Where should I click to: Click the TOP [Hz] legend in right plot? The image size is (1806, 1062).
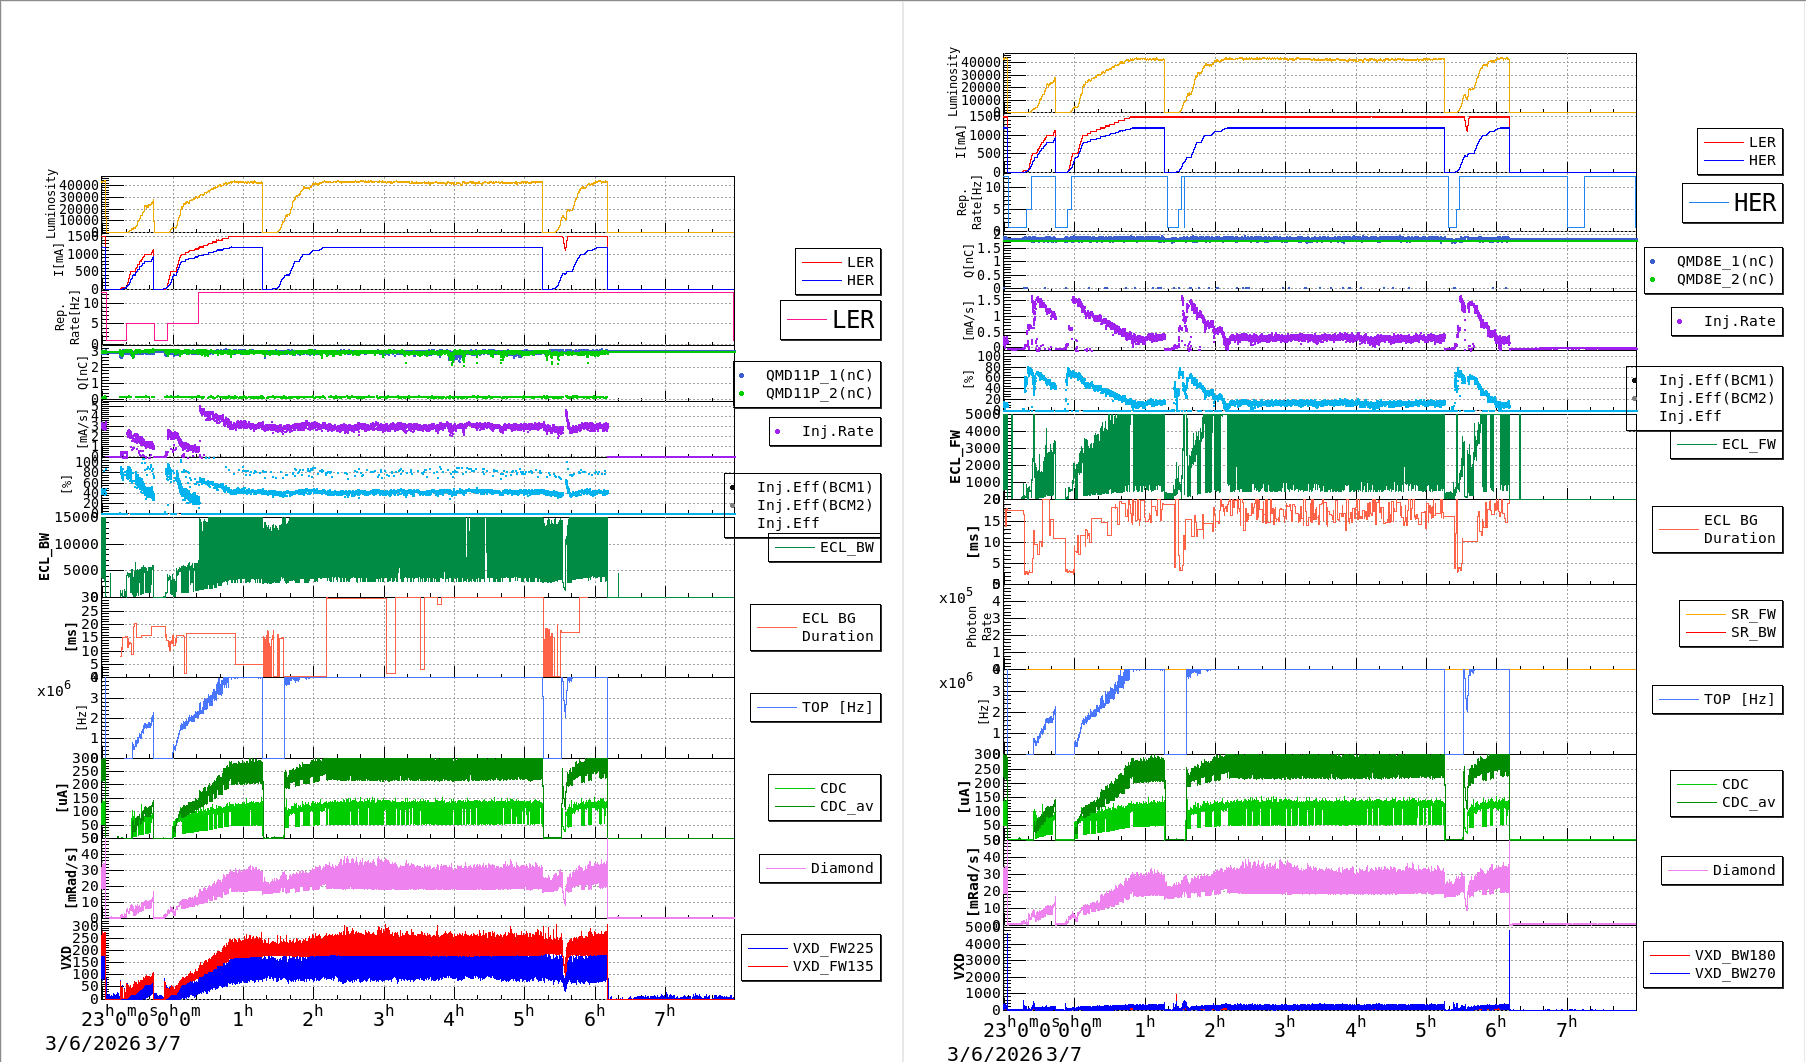[x=1717, y=699]
